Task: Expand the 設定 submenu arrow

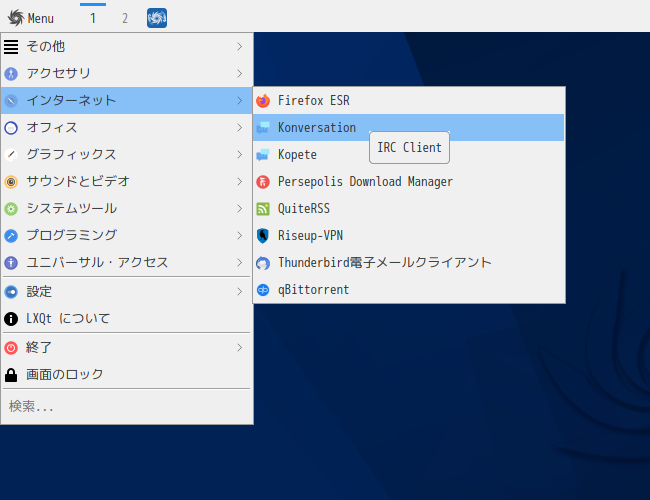Action: 240,292
